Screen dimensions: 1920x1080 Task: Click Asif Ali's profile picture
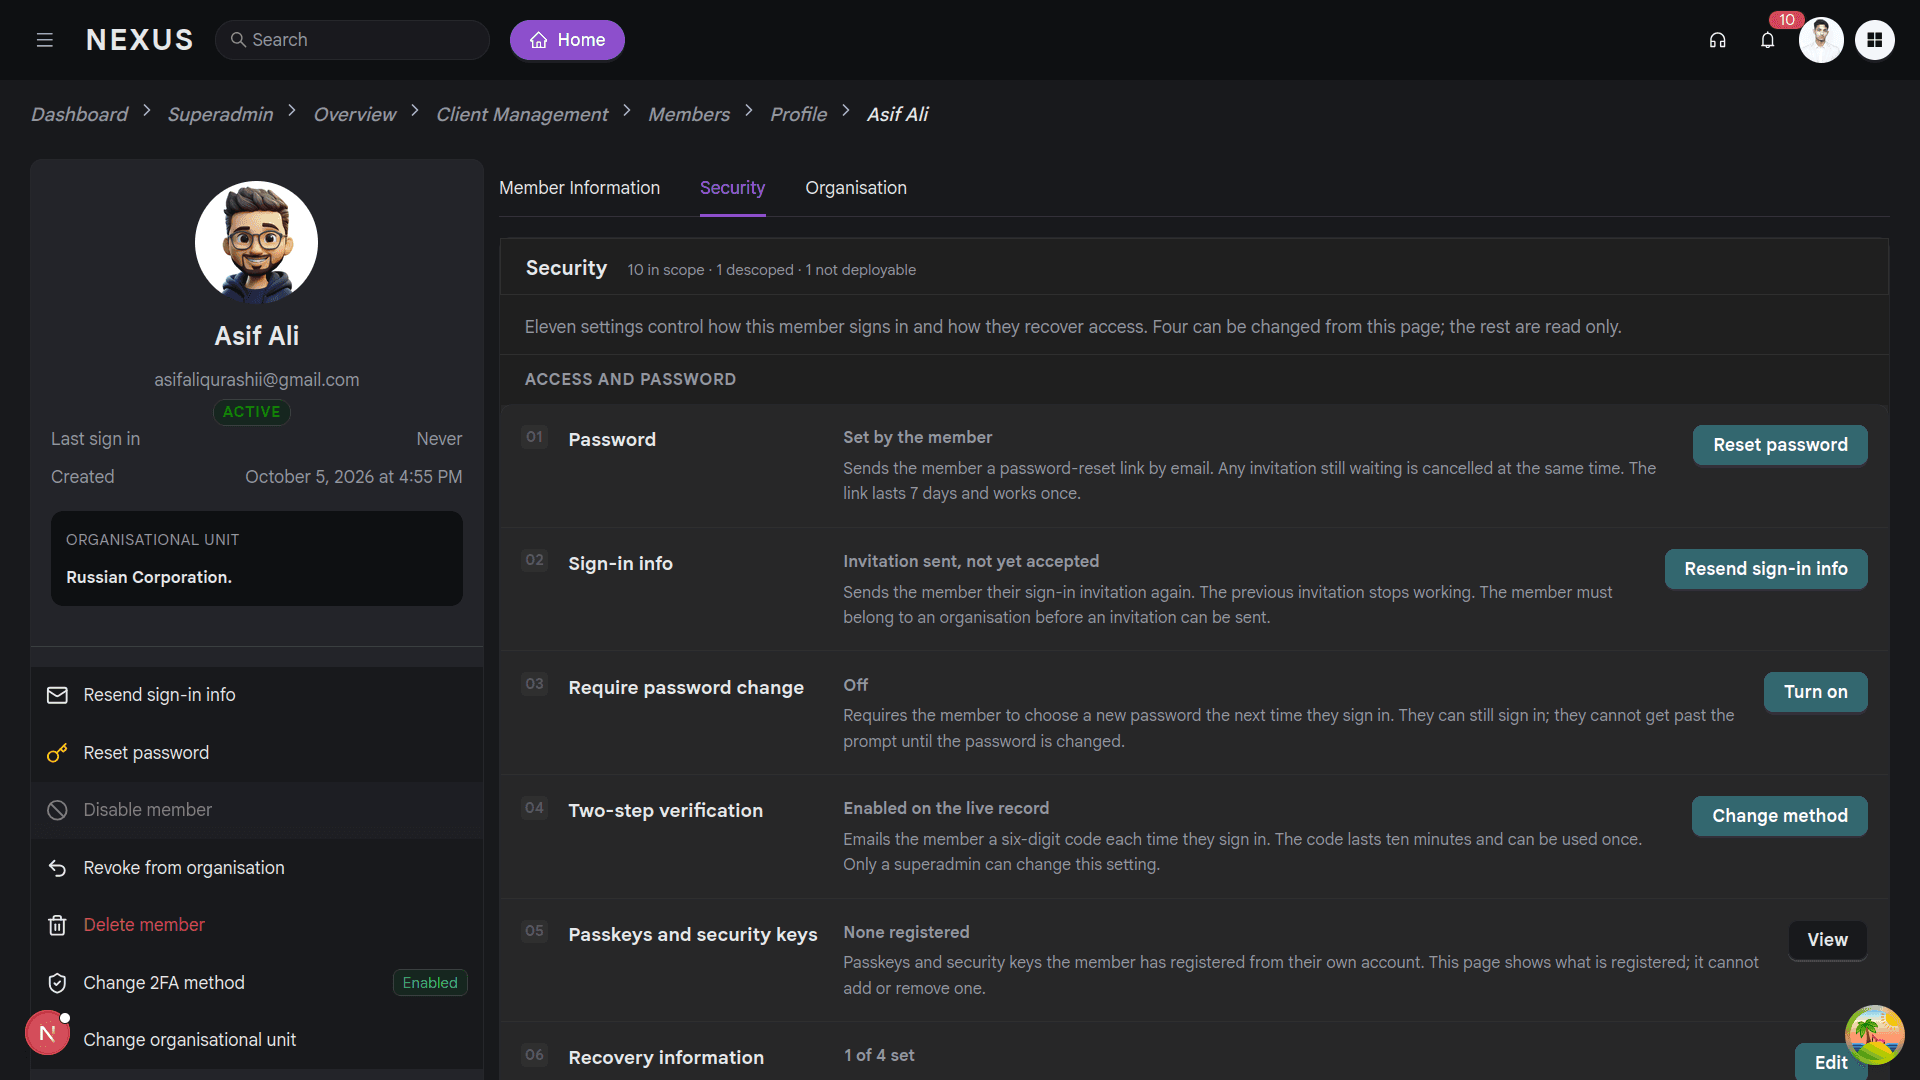[x=256, y=242]
